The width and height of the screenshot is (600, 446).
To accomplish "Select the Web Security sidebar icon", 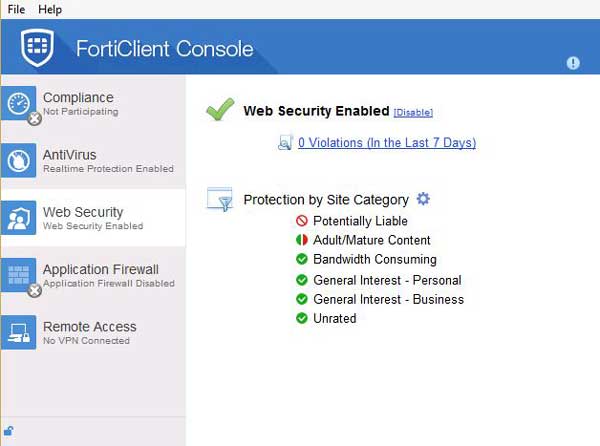I will pos(21,218).
